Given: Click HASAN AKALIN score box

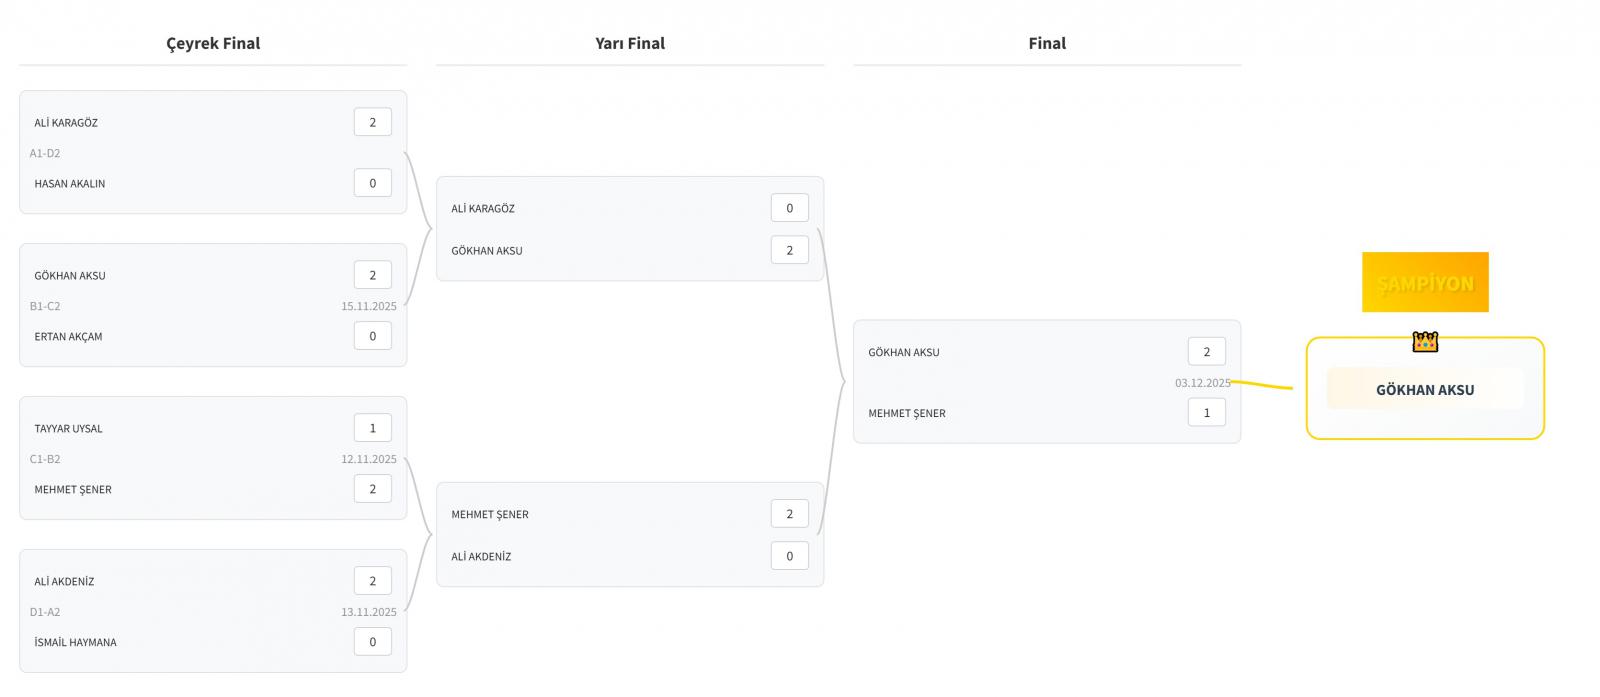Looking at the screenshot, I should coord(372,183).
